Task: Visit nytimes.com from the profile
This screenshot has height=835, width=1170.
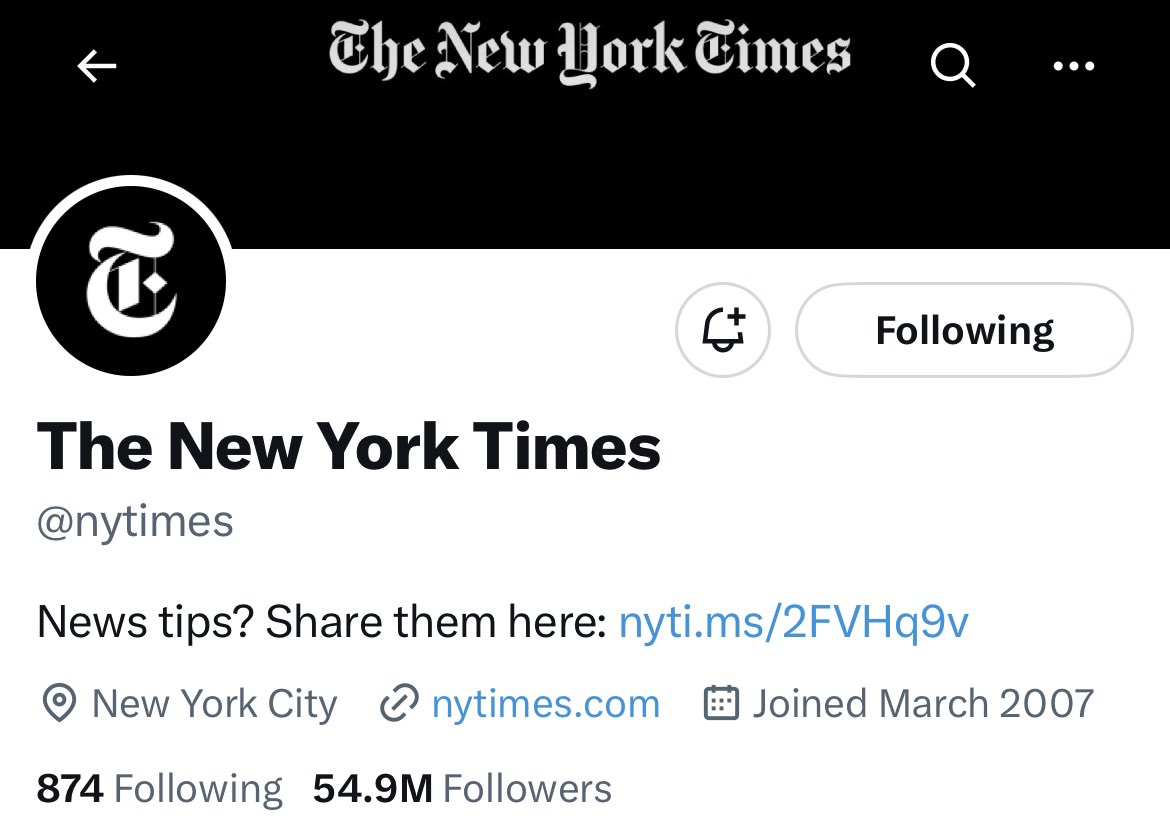Action: (545, 703)
